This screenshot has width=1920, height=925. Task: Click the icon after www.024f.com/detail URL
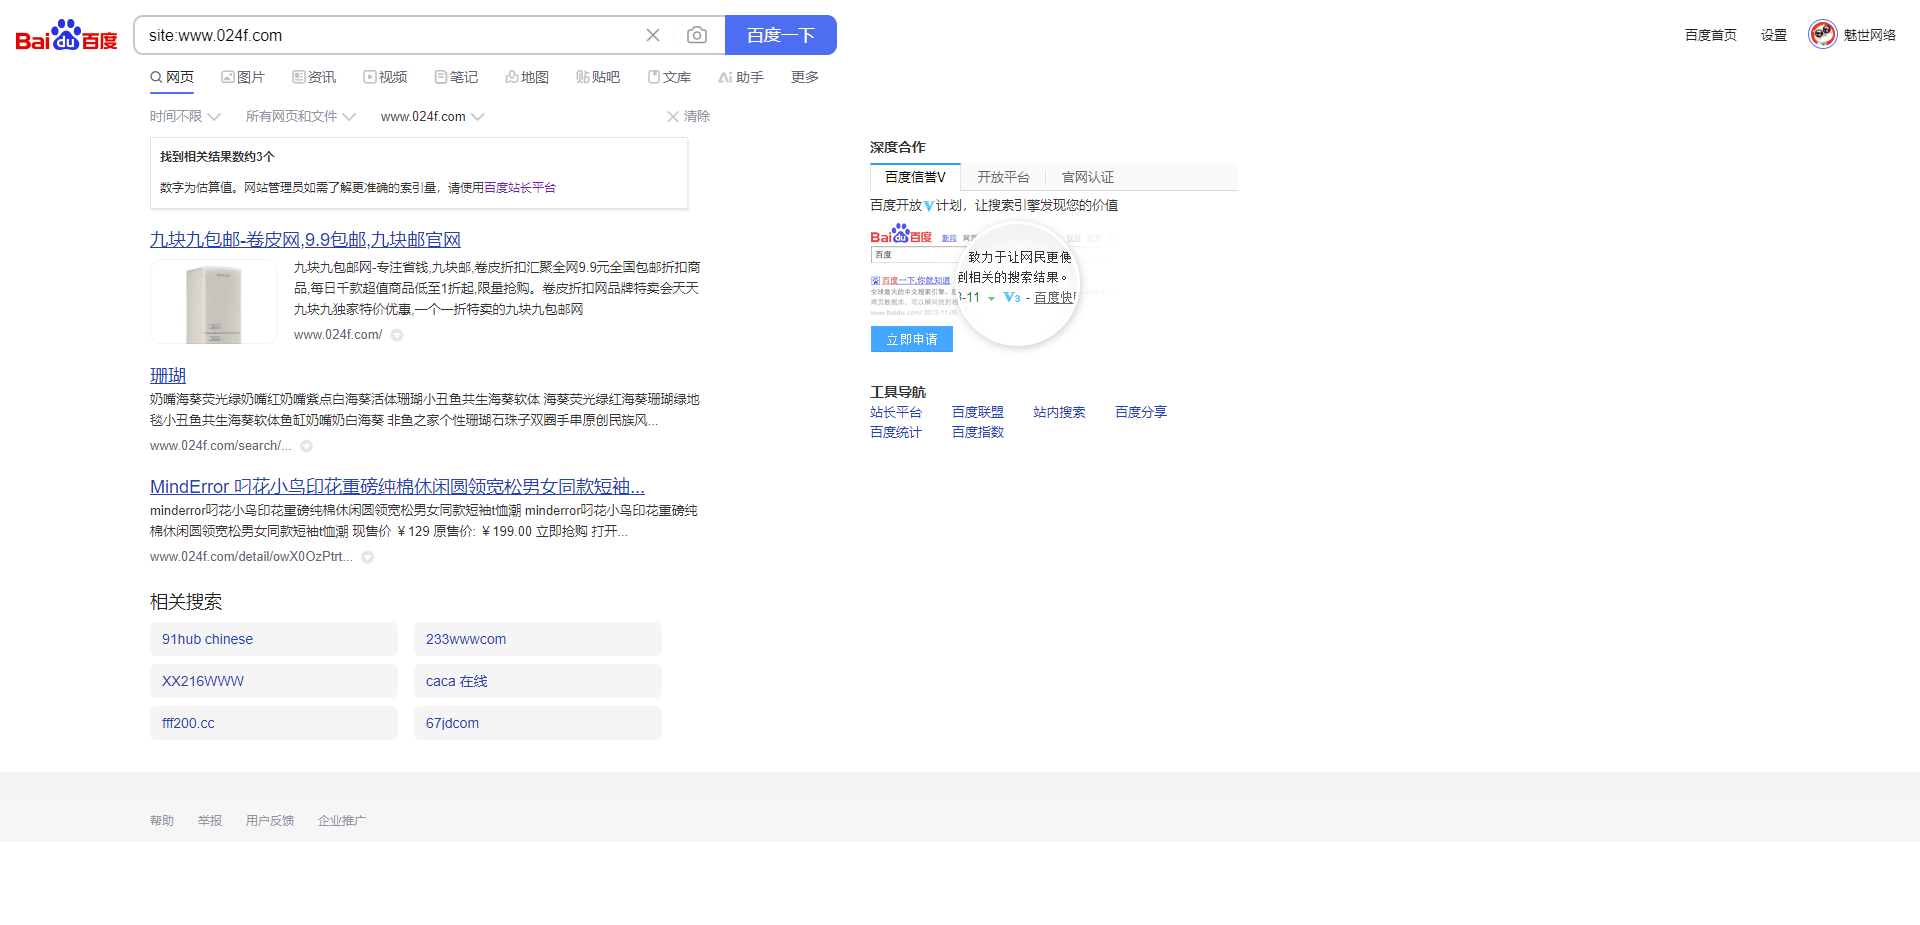pyautogui.click(x=368, y=557)
